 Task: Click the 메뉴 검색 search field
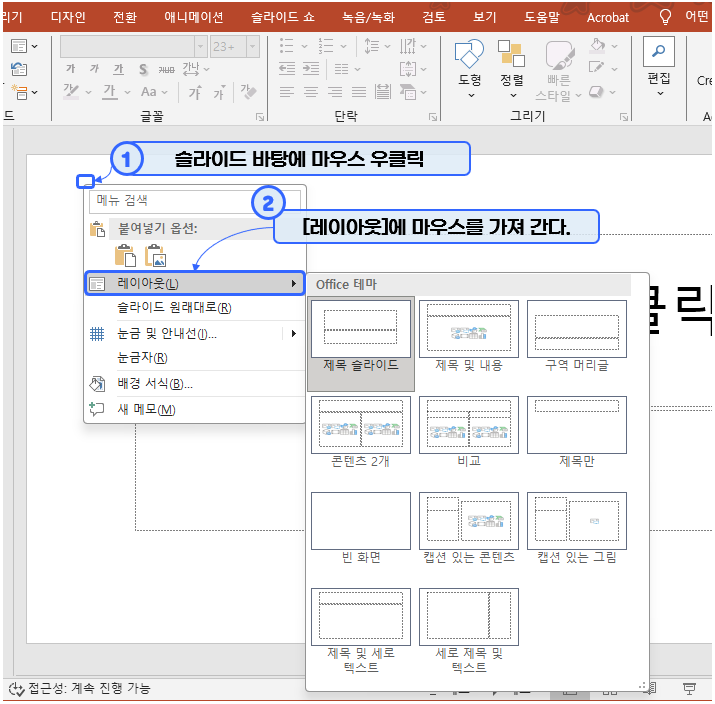pyautogui.click(x=195, y=201)
